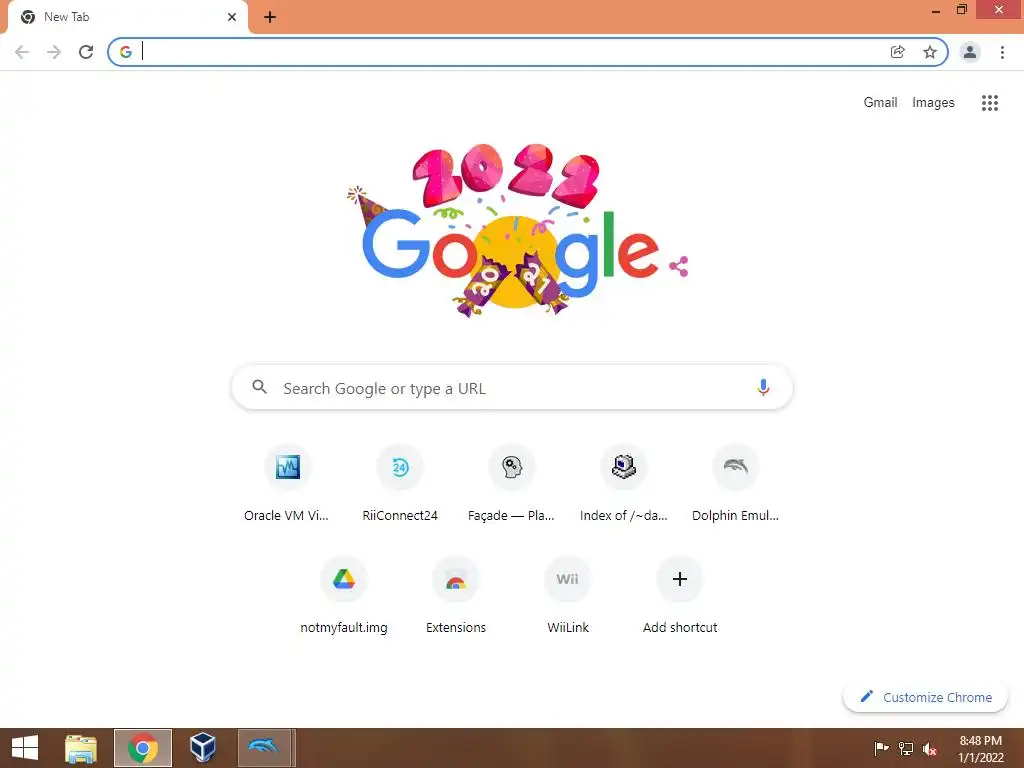Open the Oracle VM VirtualBox shortcut
This screenshot has height=768, width=1024.
point(287,485)
